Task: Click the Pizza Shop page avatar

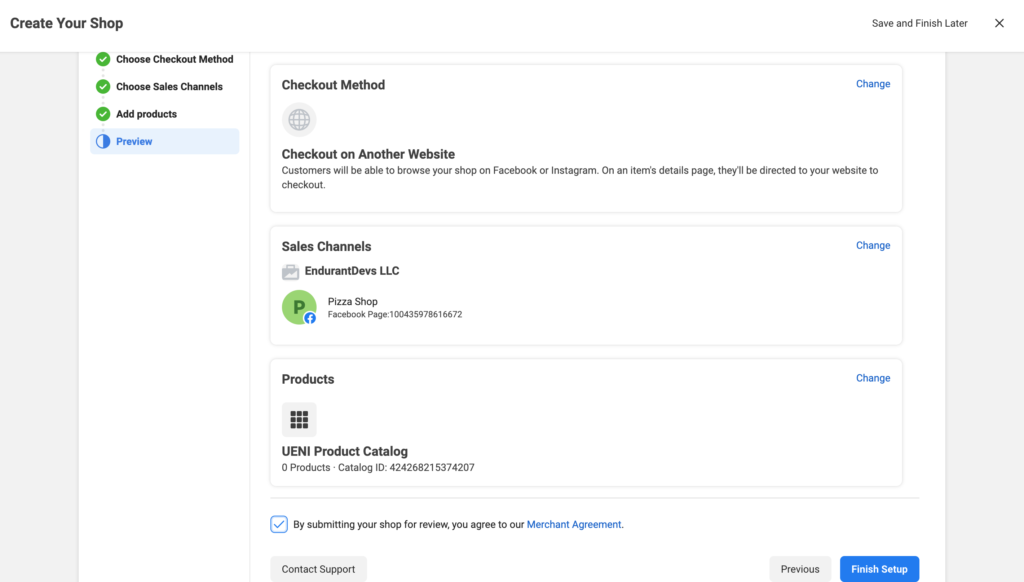Action: [299, 307]
